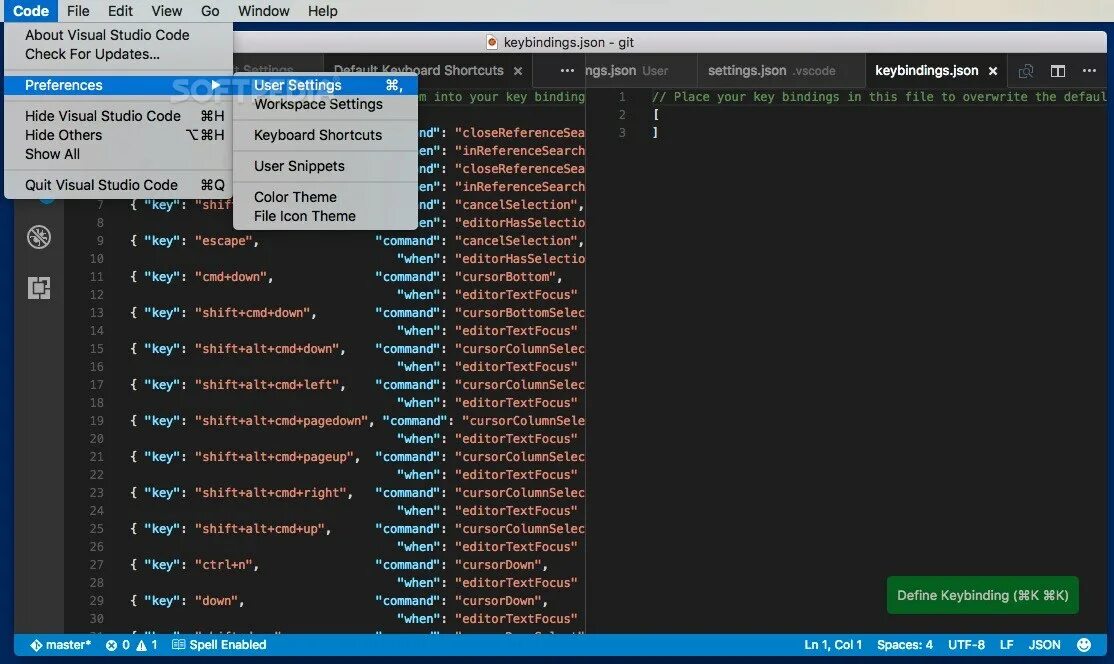Choose Quit Visual Studio Code

119,185
